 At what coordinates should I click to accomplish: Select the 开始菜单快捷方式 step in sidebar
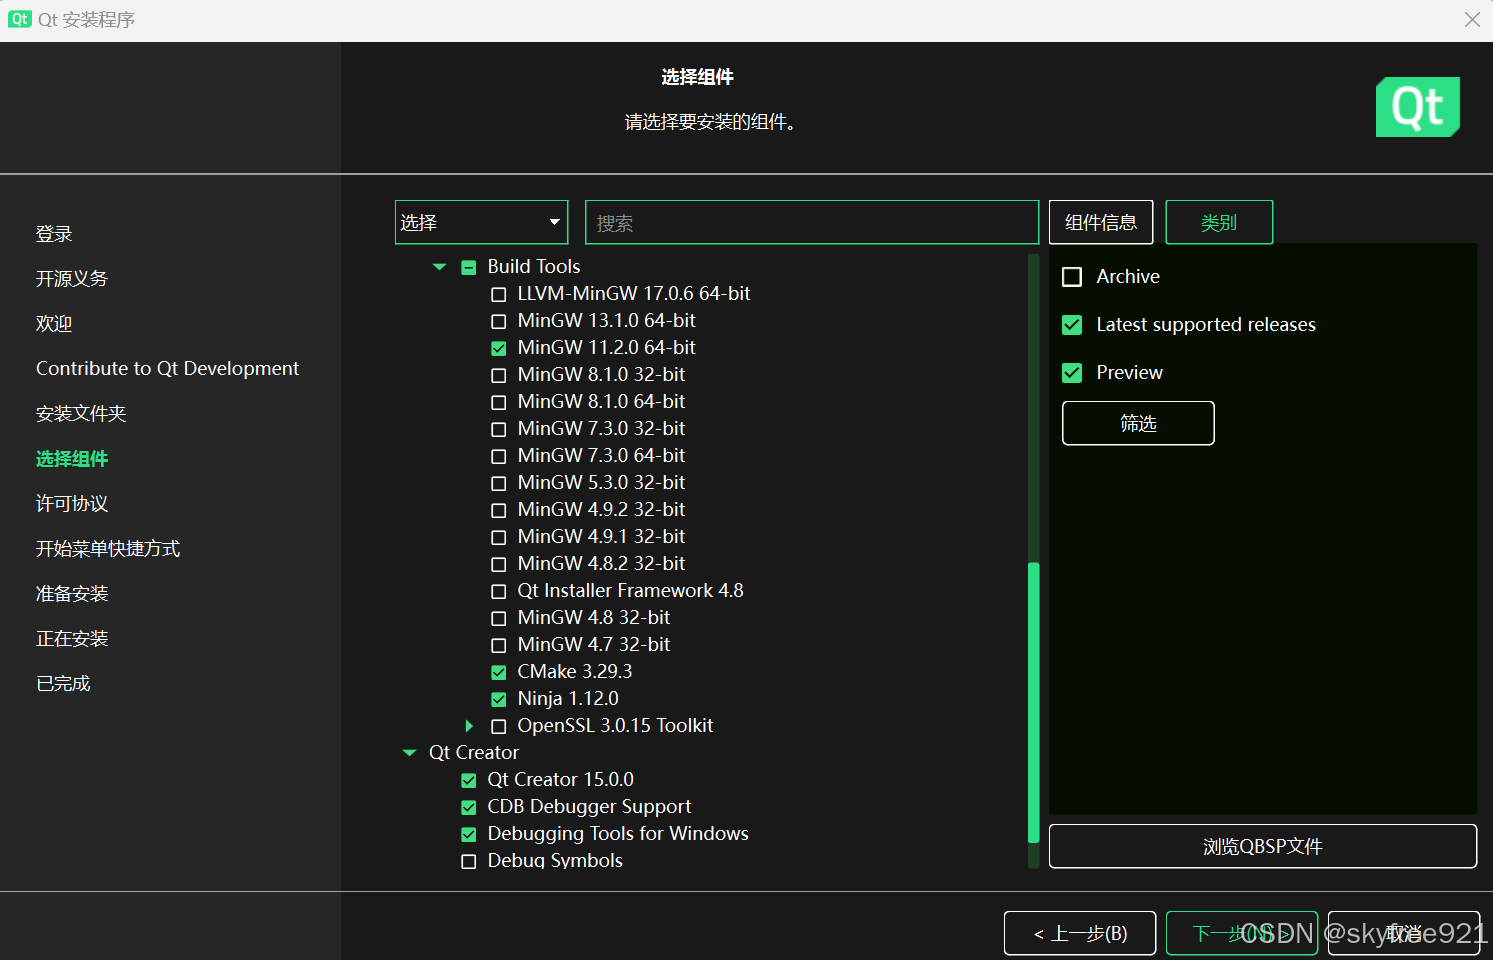pyautogui.click(x=108, y=549)
